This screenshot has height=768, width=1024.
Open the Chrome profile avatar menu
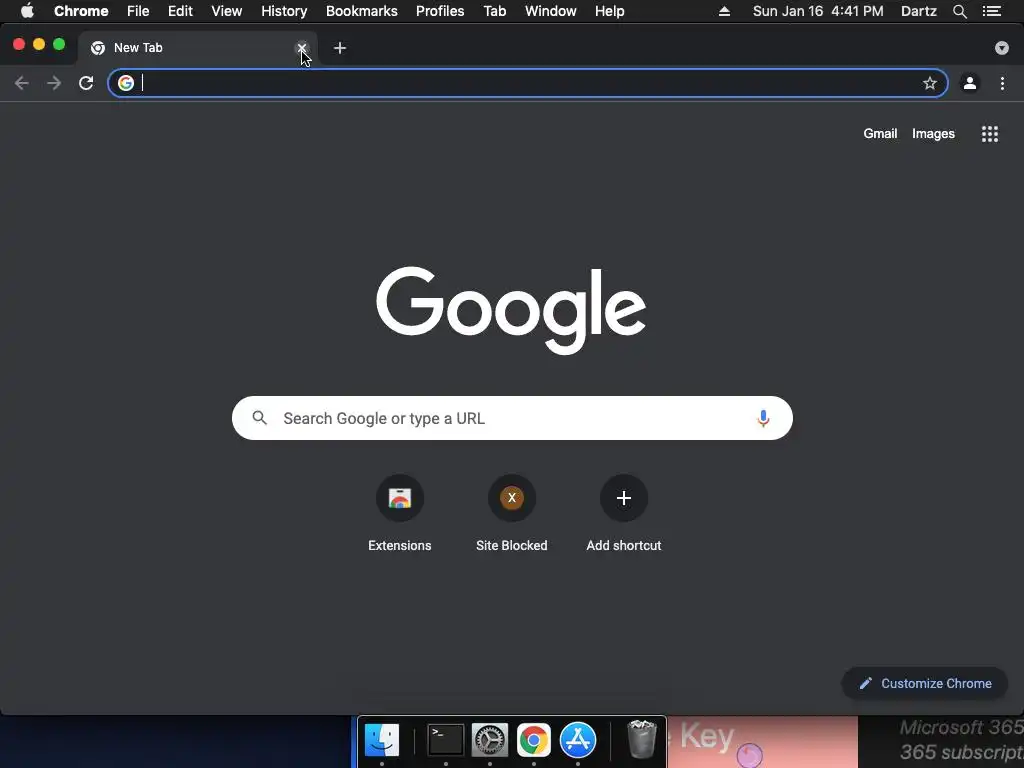point(970,83)
